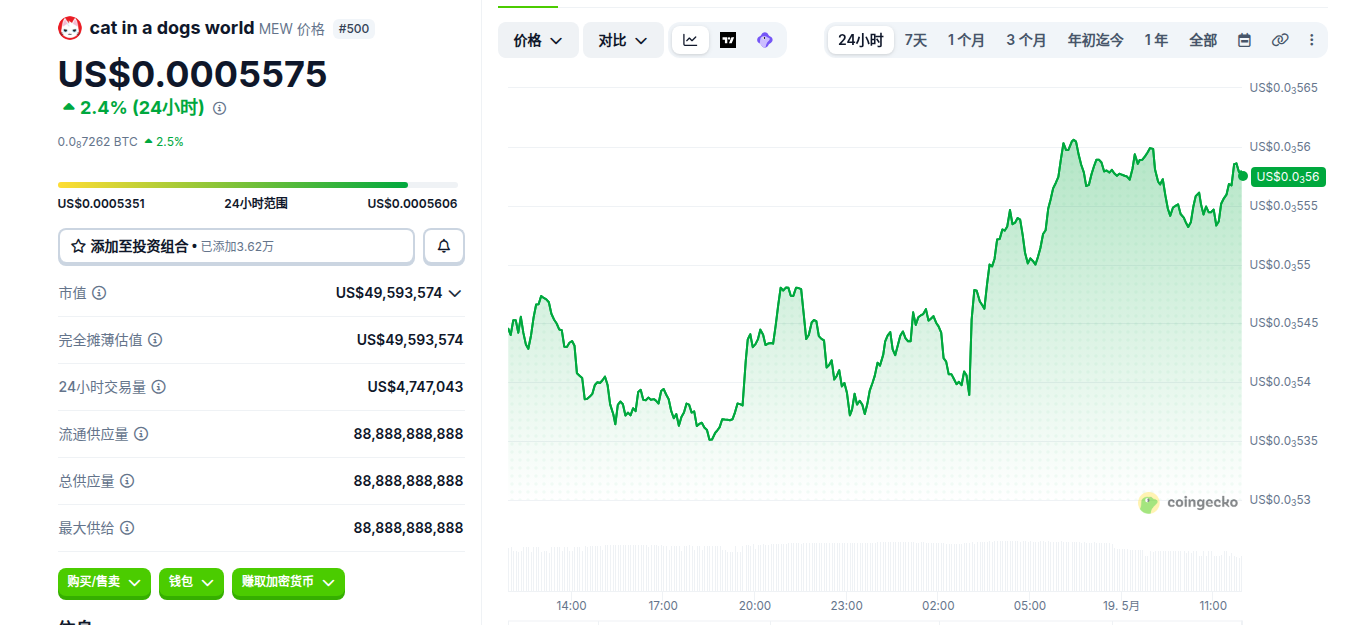Viewport: 1360px width, 625px height.
Task: Click the 19. 5月 date axis label
Action: 1121,605
